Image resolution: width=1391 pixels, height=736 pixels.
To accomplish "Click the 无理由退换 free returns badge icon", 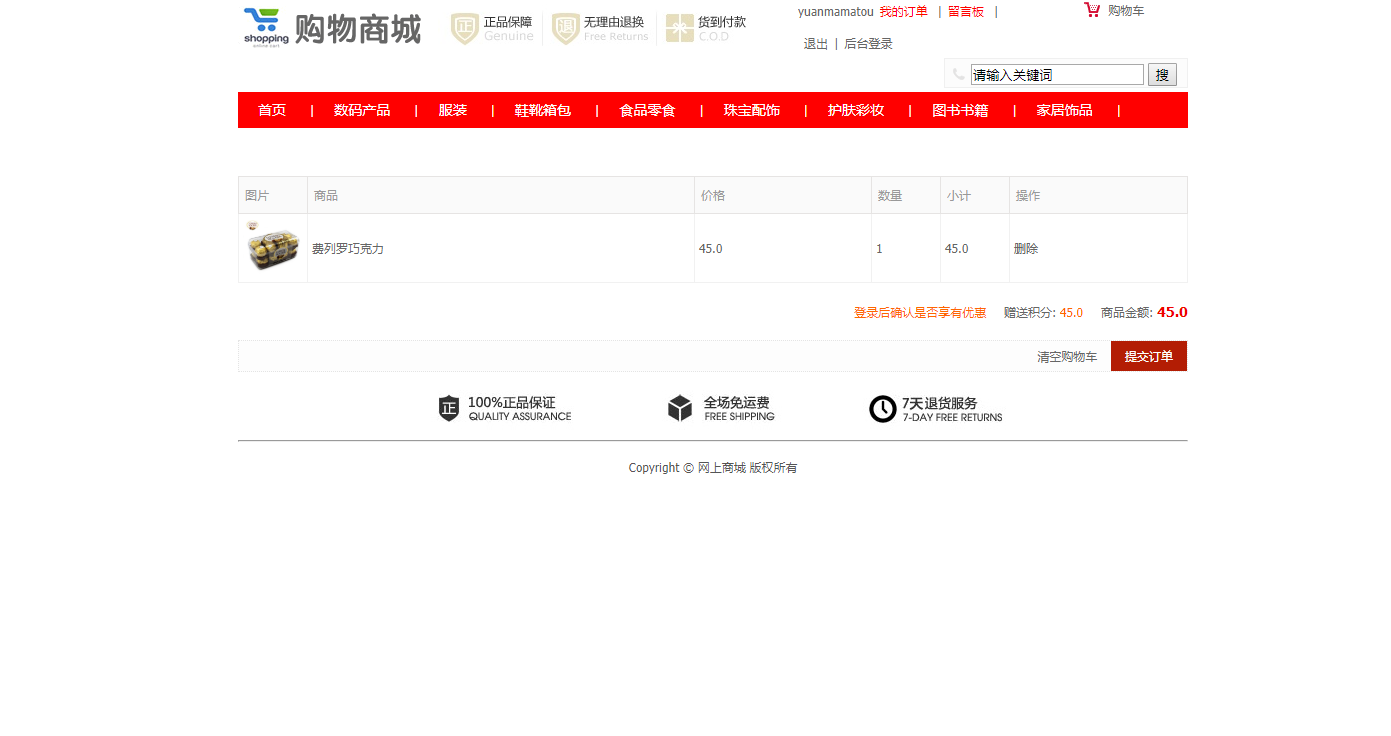I will (x=566, y=27).
